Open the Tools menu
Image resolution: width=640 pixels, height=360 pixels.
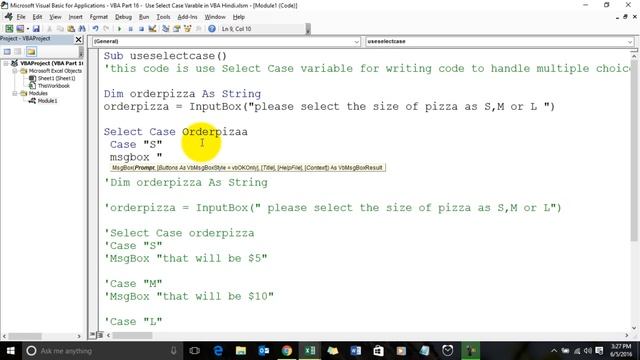tap(163, 17)
